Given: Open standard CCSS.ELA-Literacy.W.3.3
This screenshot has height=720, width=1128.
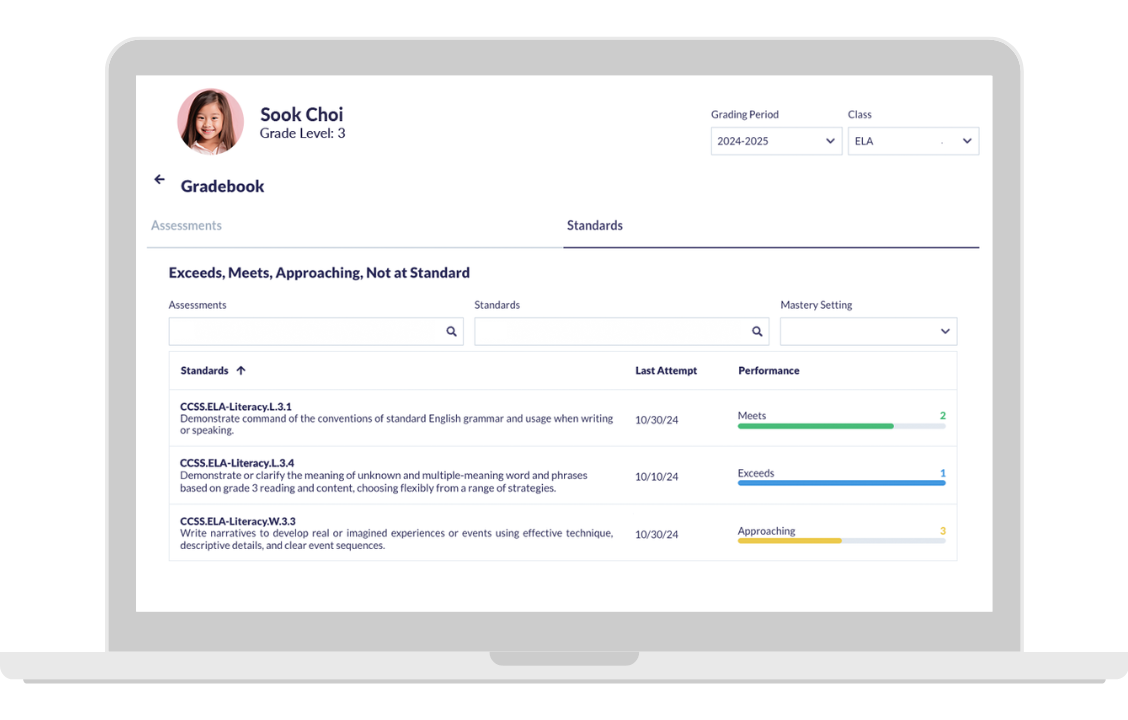Looking at the screenshot, I should pyautogui.click(x=238, y=521).
